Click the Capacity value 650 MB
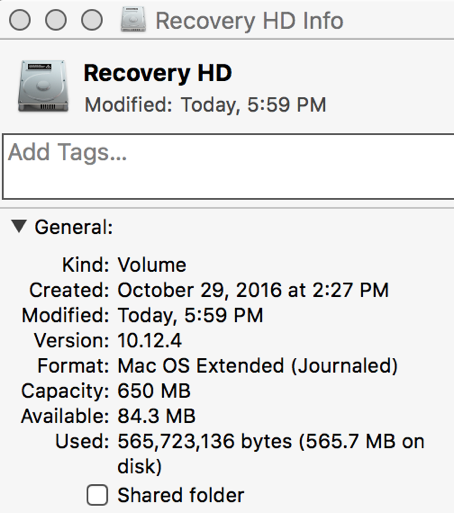 [154, 391]
